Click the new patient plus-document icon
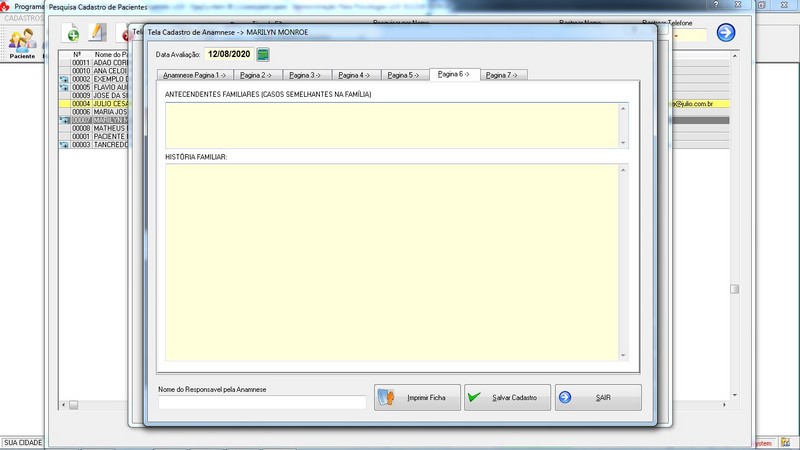Screen dimensions: 800x450 tap(72, 33)
